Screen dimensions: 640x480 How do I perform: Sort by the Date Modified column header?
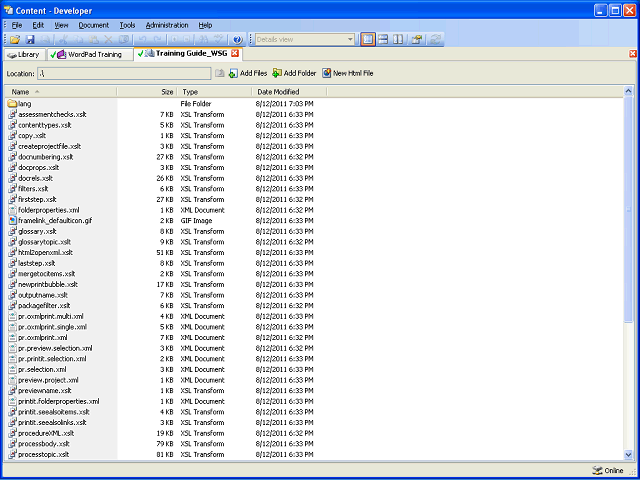pyautogui.click(x=289, y=92)
